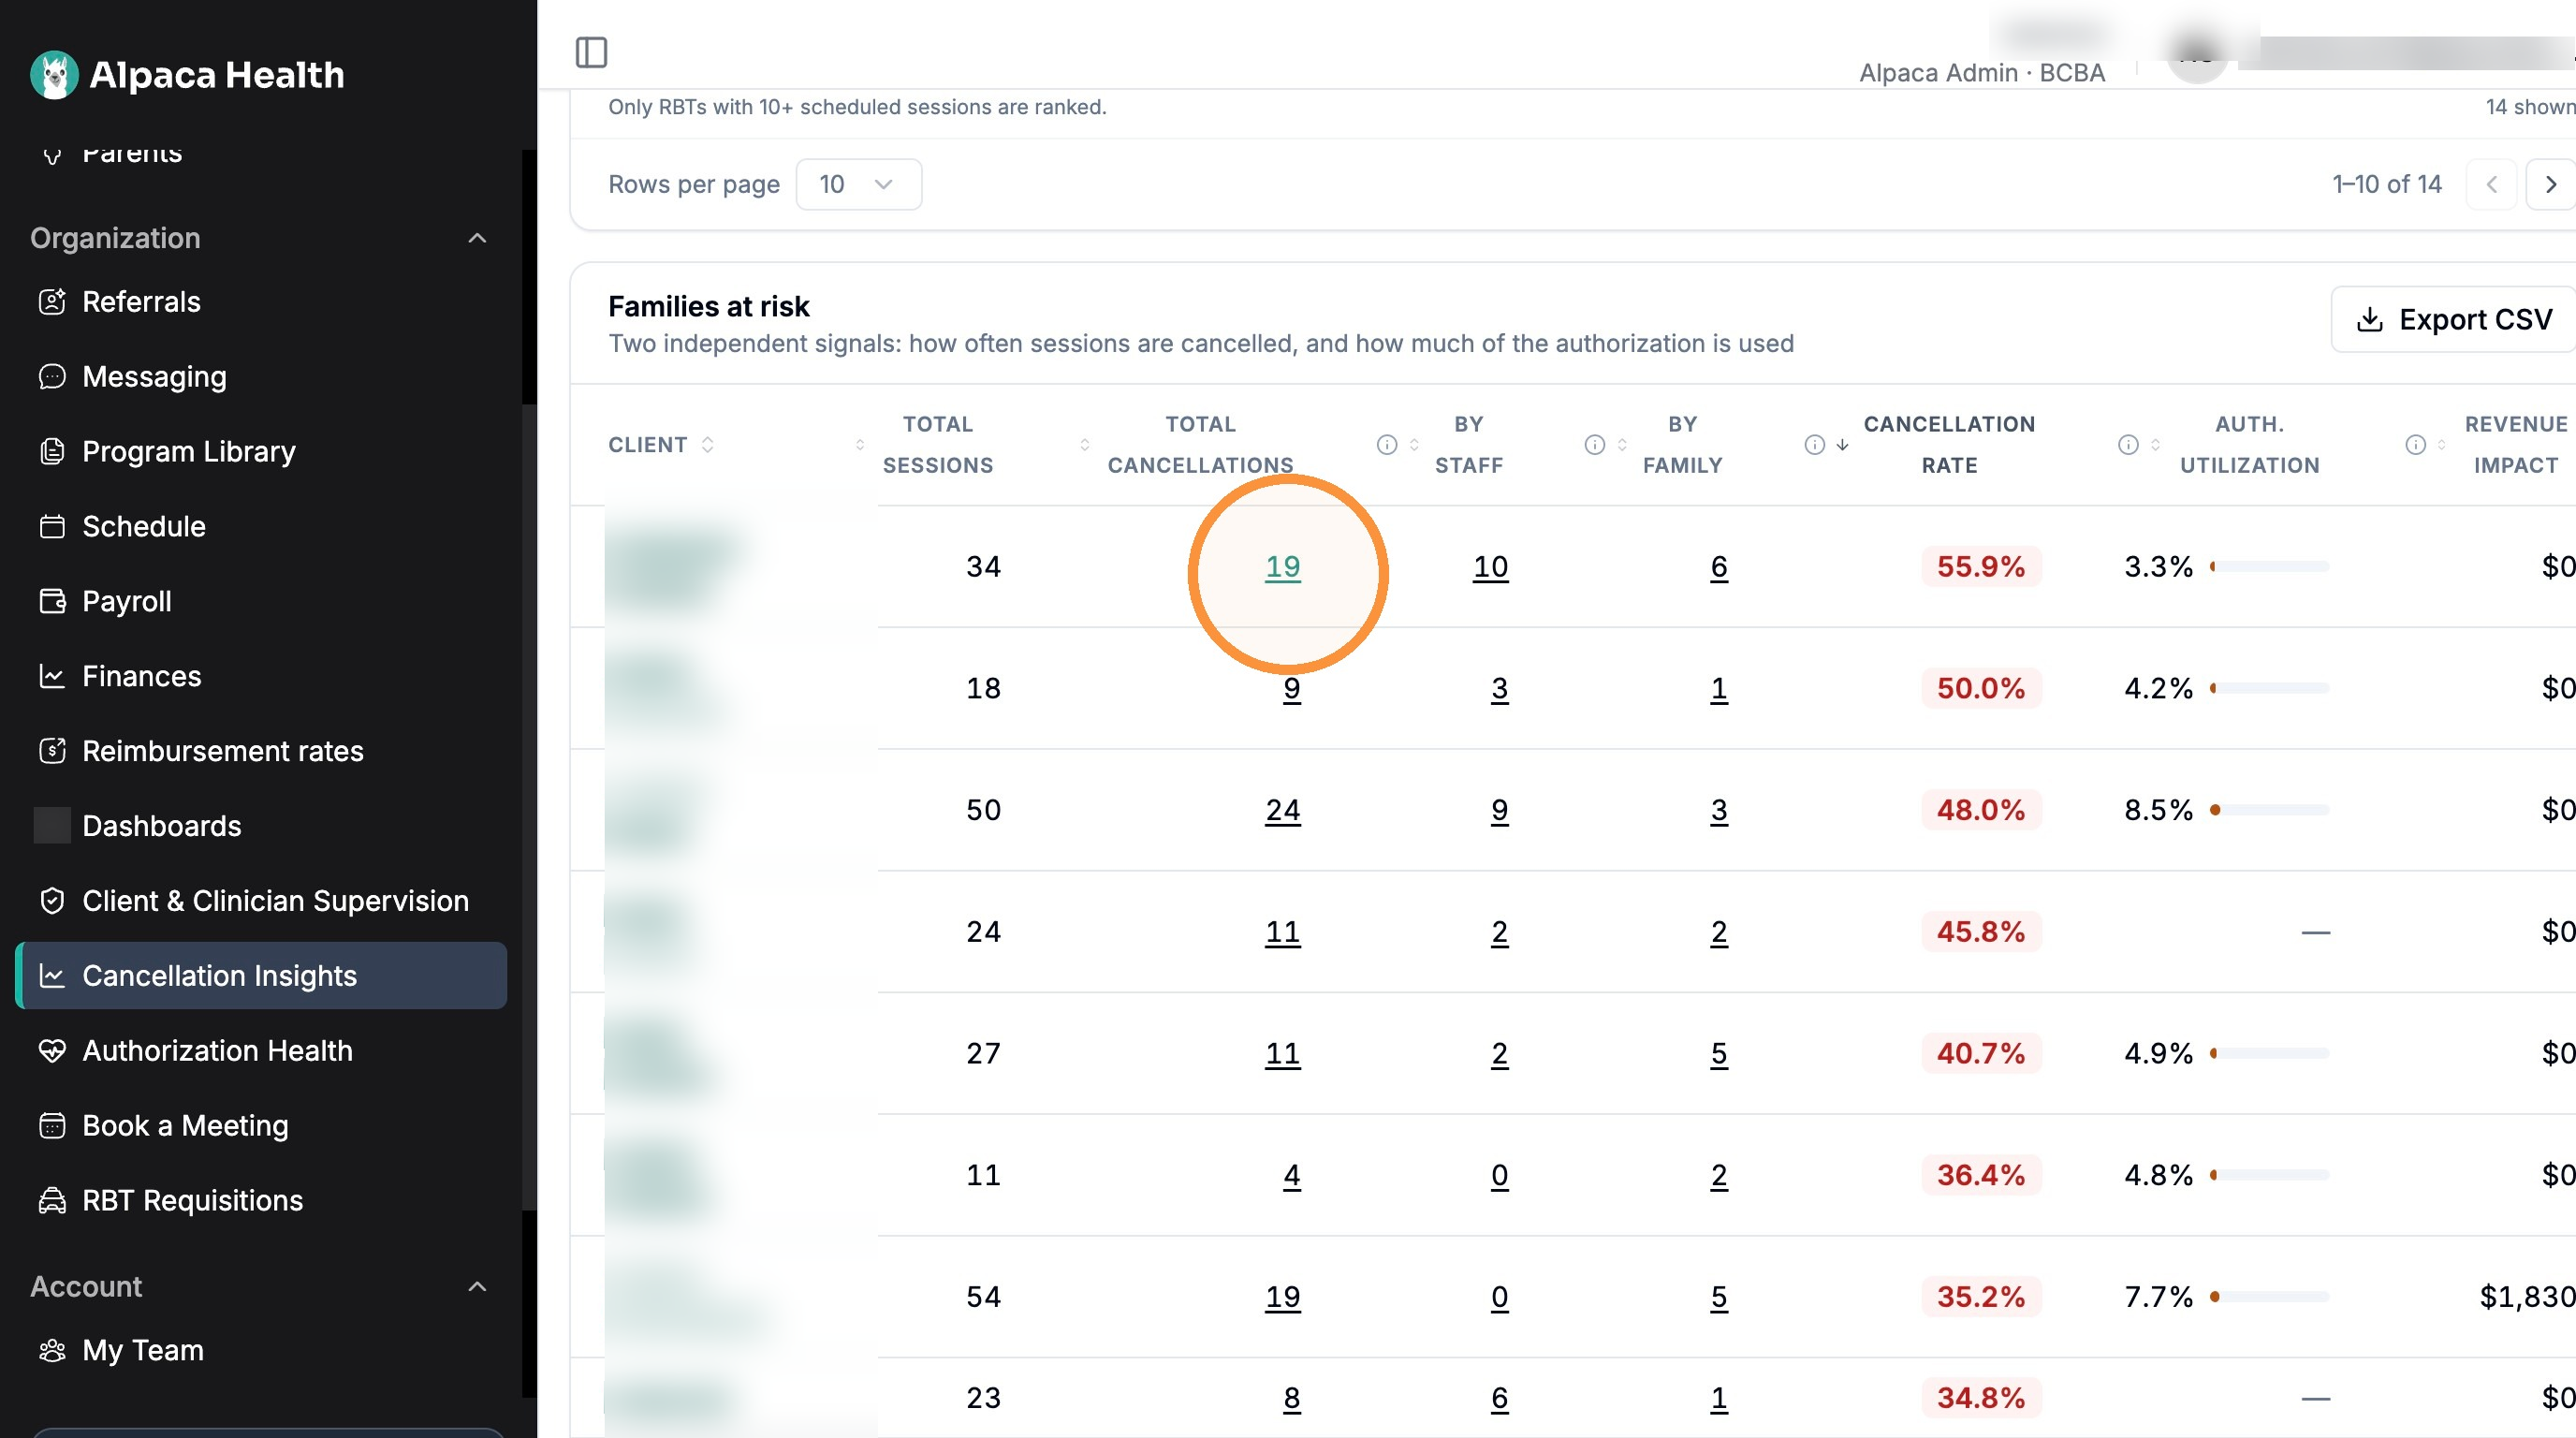Export Families at risk as CSV
2576x1438 pixels.
tap(2454, 320)
